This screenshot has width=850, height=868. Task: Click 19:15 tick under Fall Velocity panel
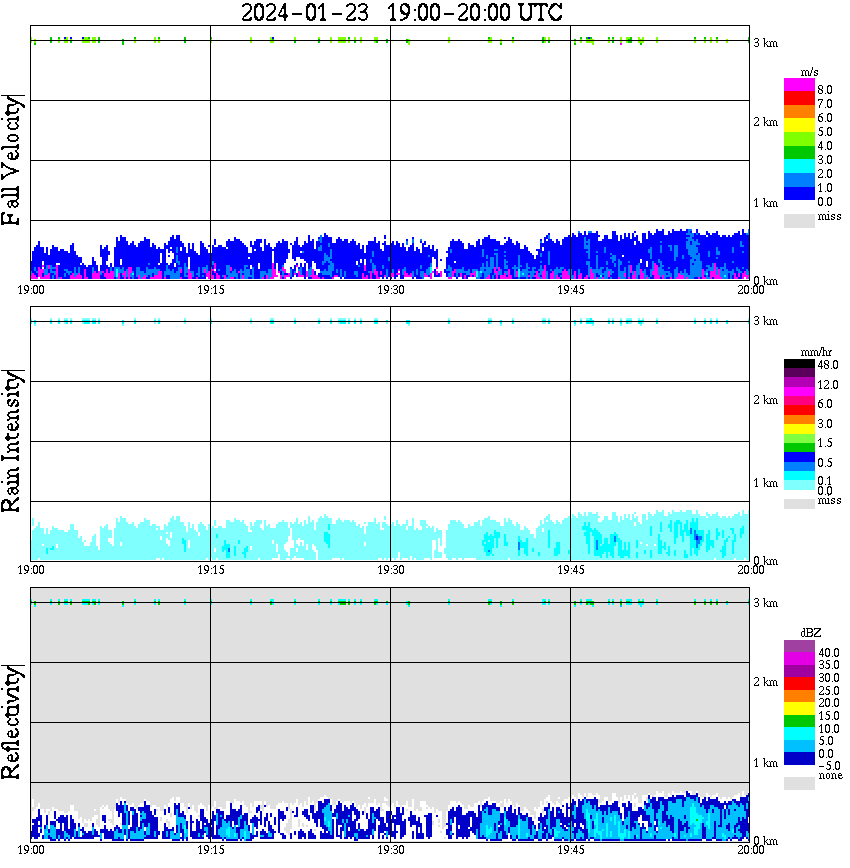pos(211,290)
